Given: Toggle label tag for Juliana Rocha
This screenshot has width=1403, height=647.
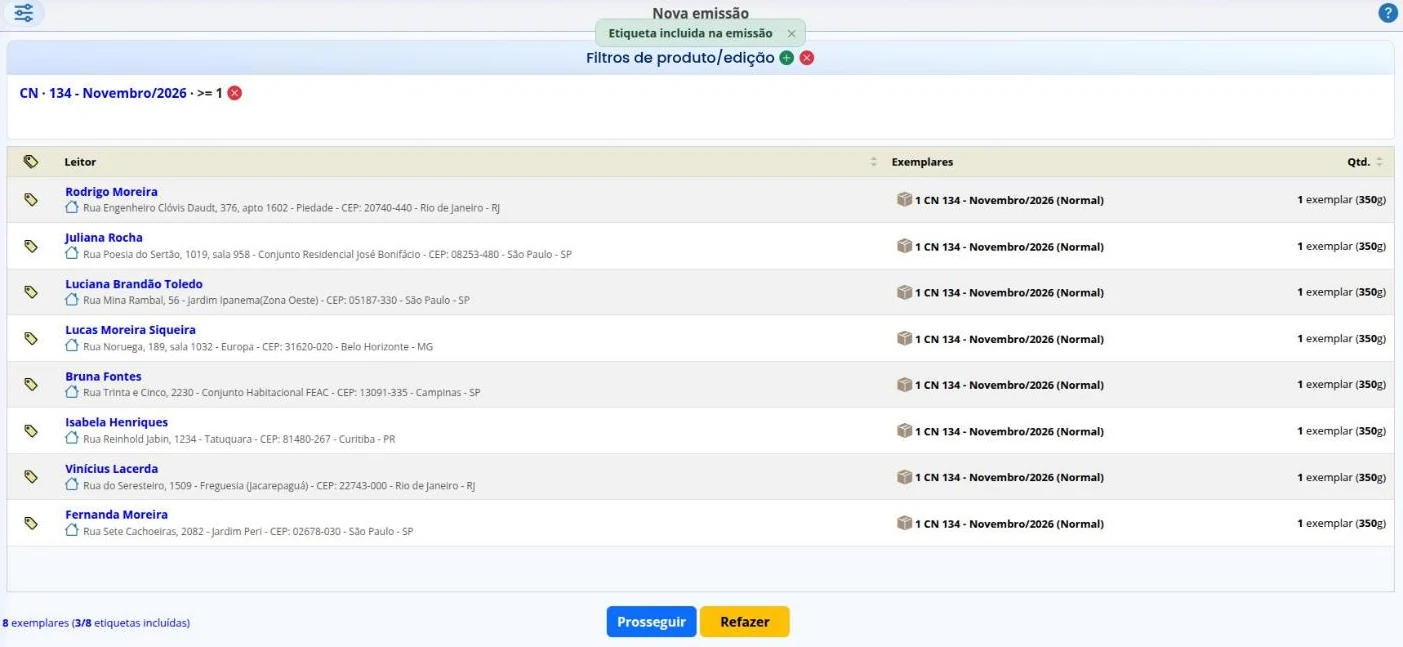Looking at the screenshot, I should (31, 246).
